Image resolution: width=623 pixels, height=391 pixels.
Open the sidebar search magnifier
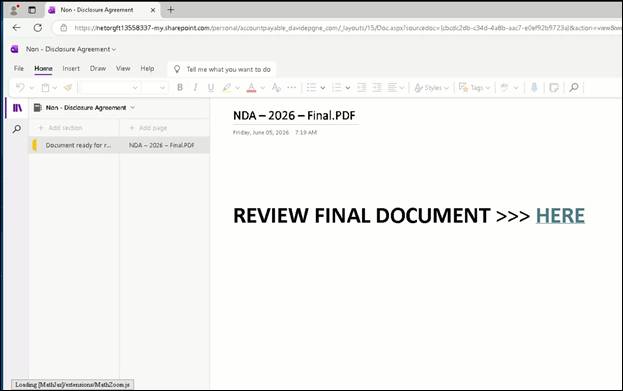click(x=17, y=129)
